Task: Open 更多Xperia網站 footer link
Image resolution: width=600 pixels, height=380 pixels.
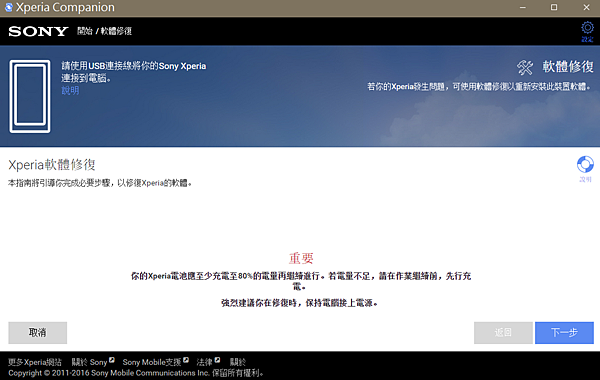Action: pyautogui.click(x=35, y=362)
